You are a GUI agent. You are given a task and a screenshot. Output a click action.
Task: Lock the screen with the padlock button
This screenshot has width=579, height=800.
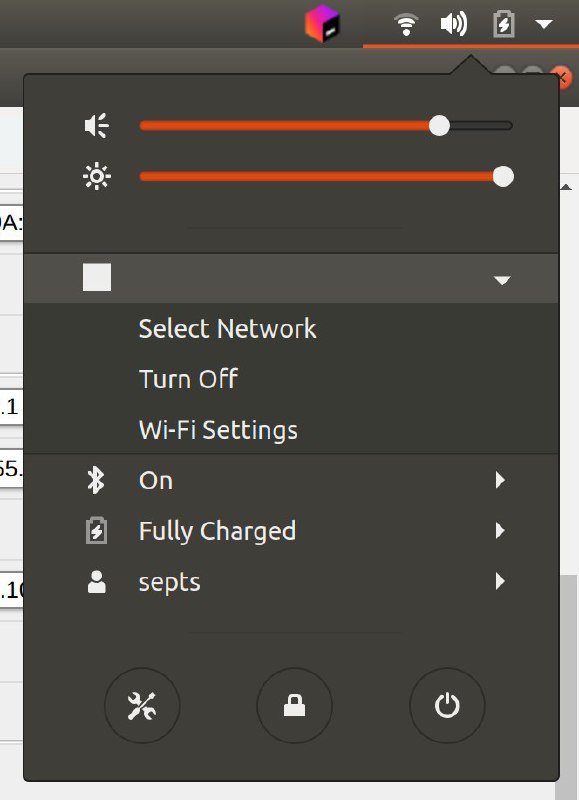pyautogui.click(x=294, y=706)
